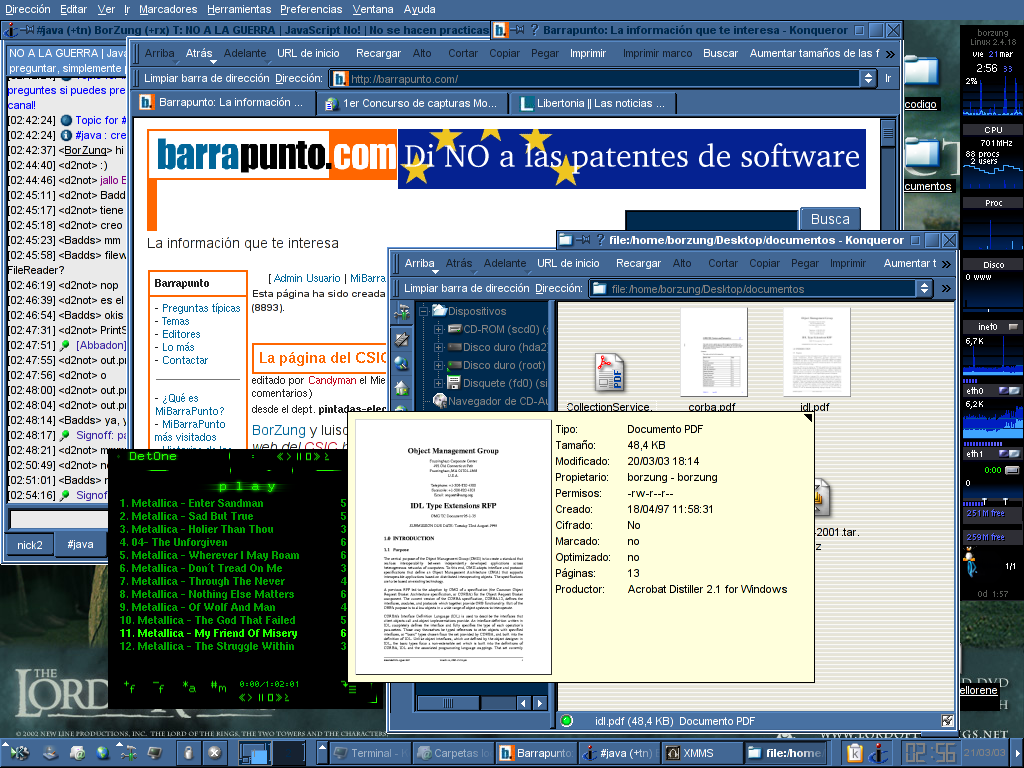This screenshot has height=768, width=1024.
Task: Click the corba.pdf thumbnail
Action: pyautogui.click(x=713, y=352)
